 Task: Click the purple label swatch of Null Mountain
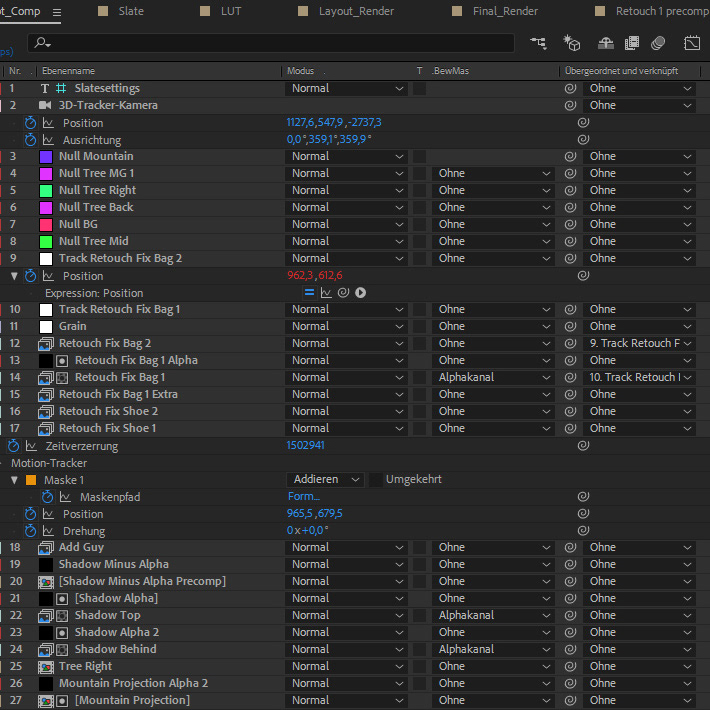point(46,156)
